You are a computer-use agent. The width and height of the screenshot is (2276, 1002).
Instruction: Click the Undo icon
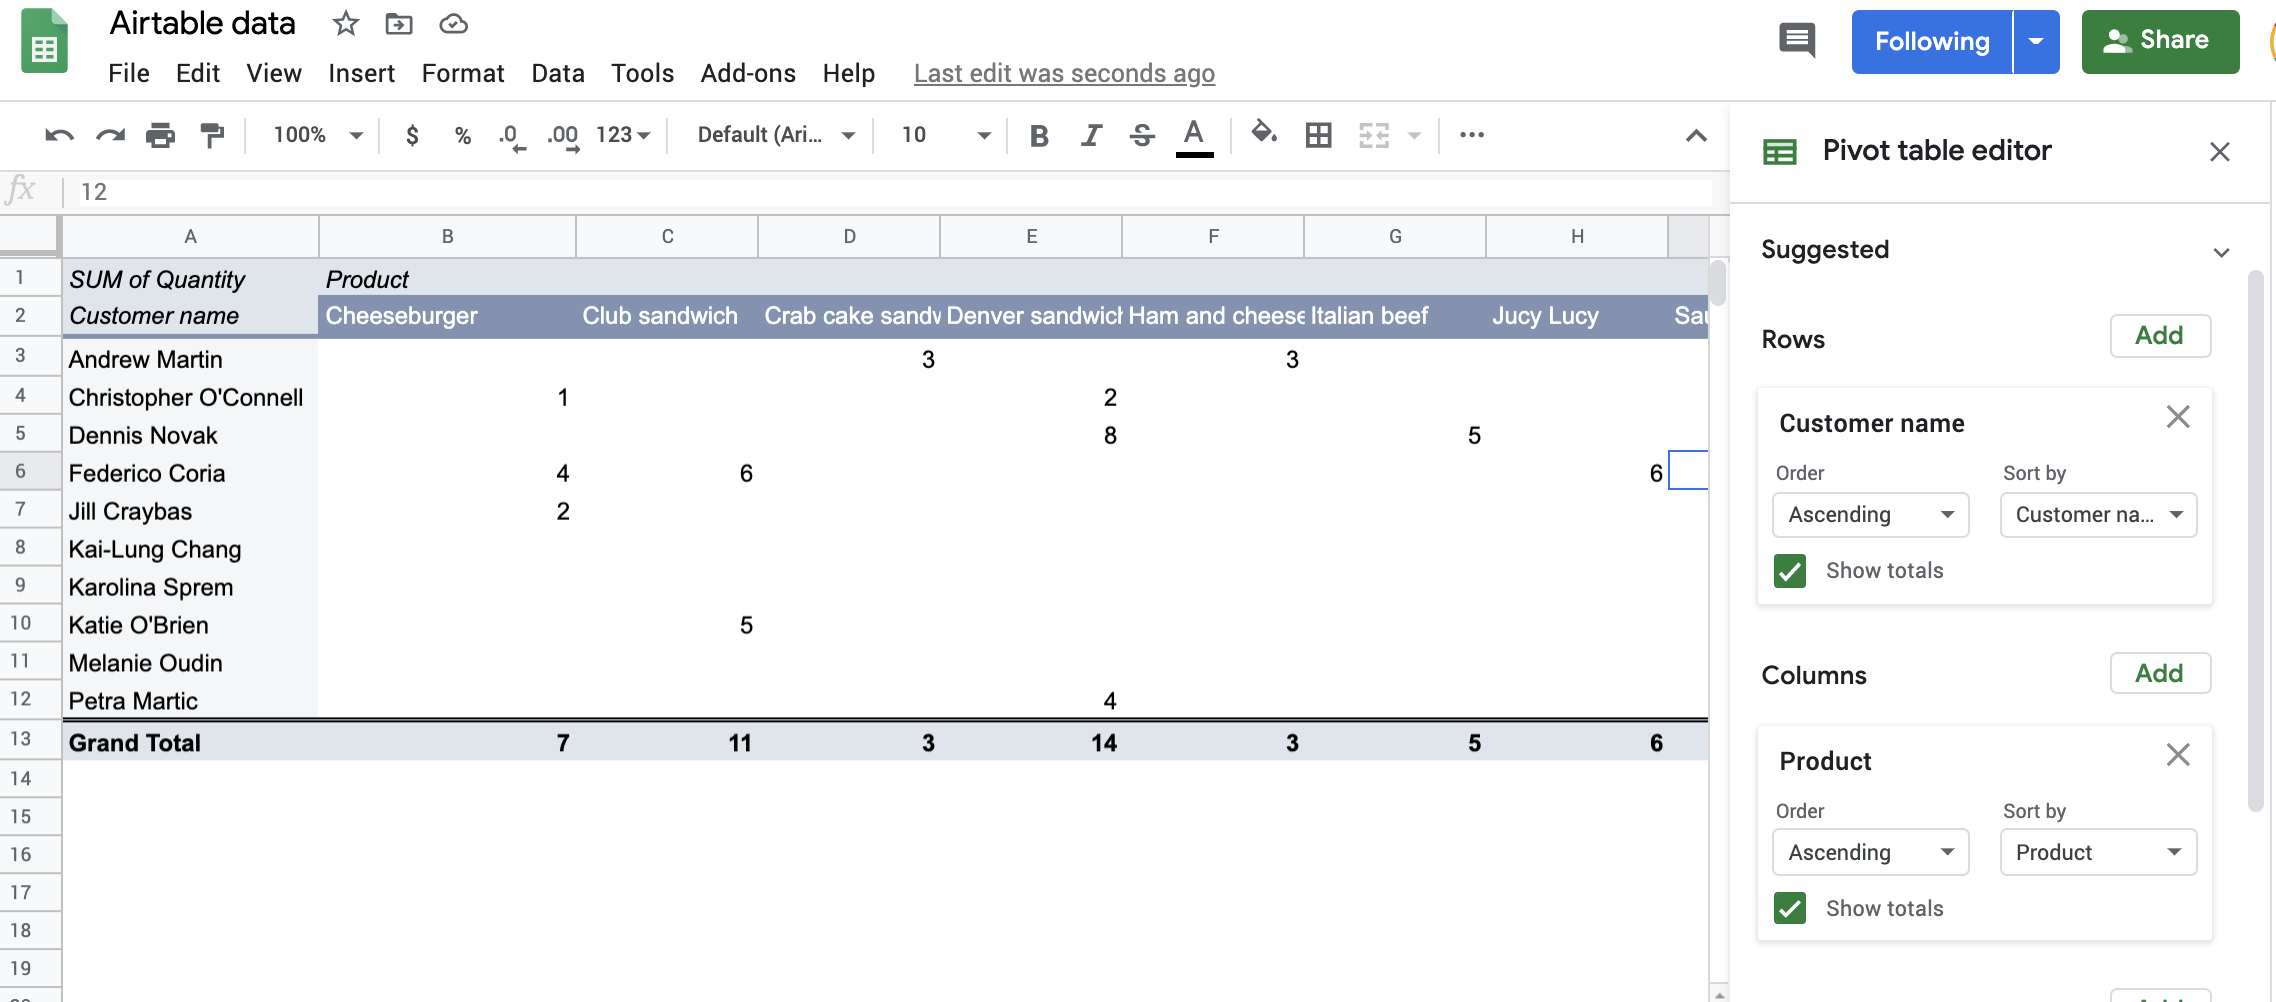(59, 135)
